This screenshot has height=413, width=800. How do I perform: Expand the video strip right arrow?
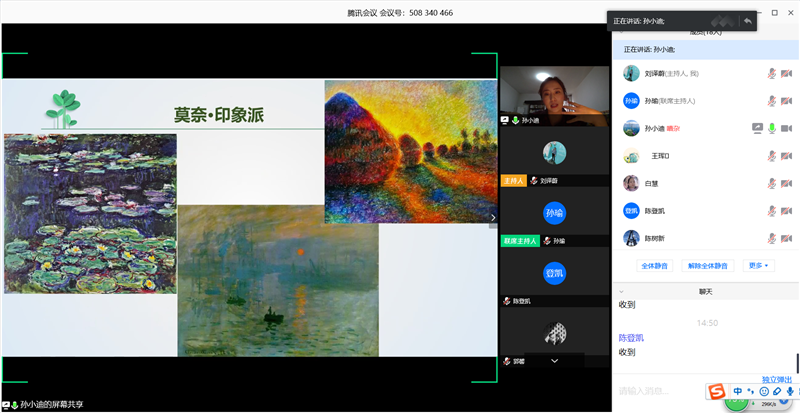pos(493,217)
